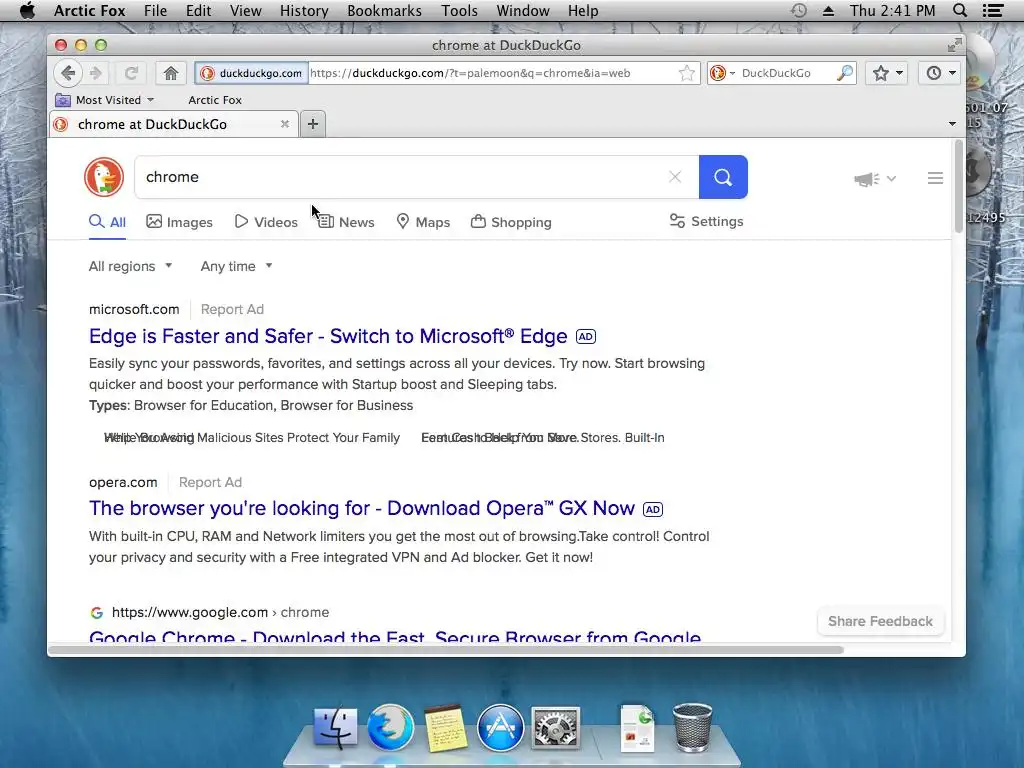The width and height of the screenshot is (1024, 768).
Task: Click the eject icon in menu bar
Action: 828,10
